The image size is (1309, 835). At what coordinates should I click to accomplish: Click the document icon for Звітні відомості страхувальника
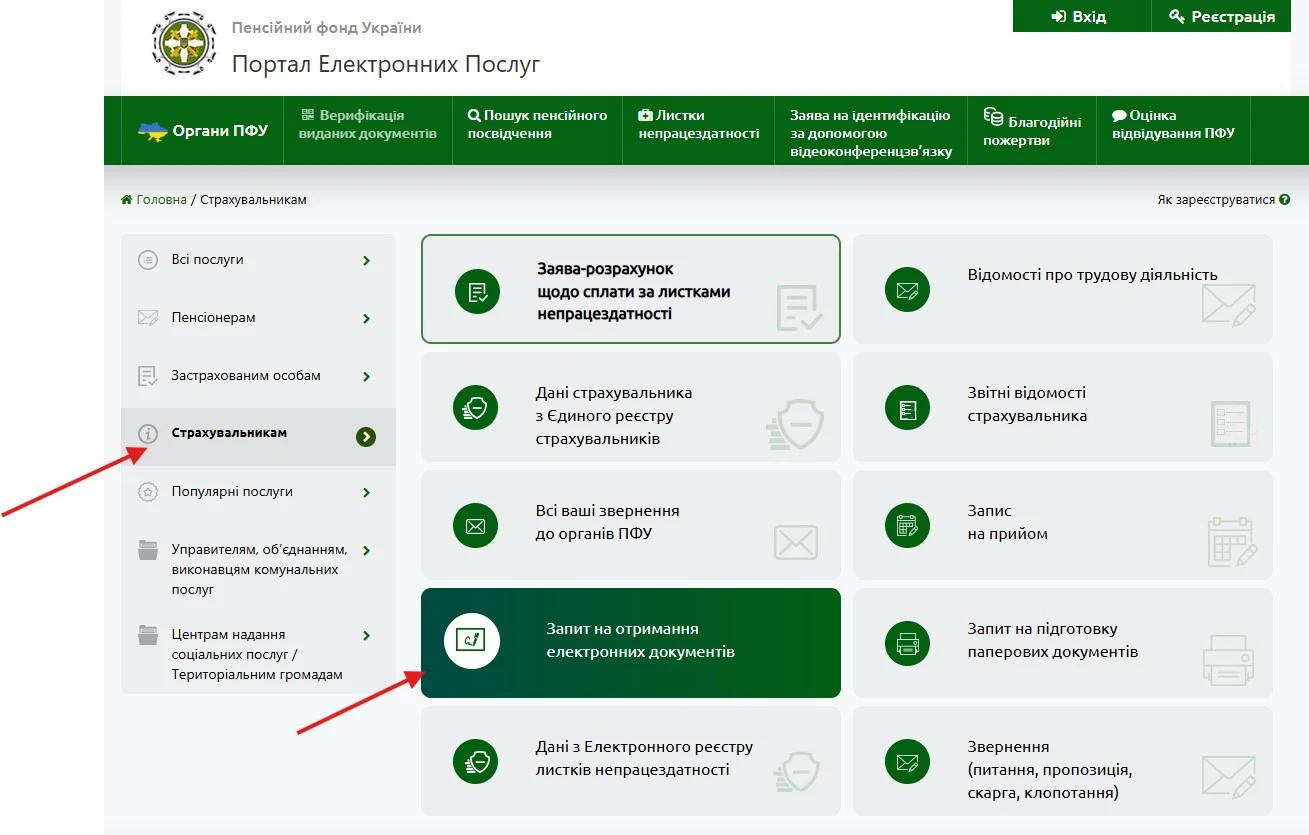point(907,407)
